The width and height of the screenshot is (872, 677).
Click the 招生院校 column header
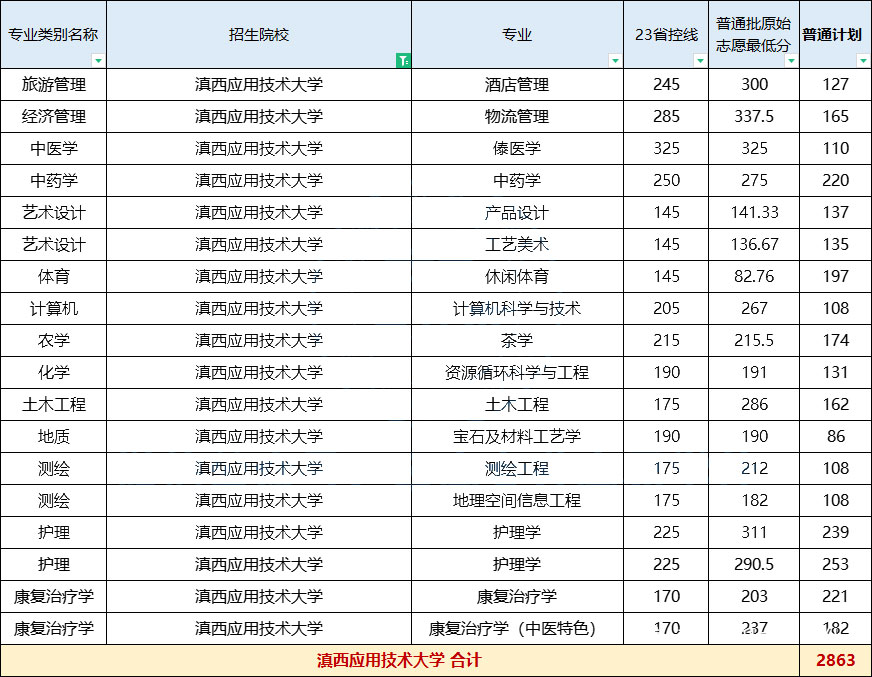[258, 35]
